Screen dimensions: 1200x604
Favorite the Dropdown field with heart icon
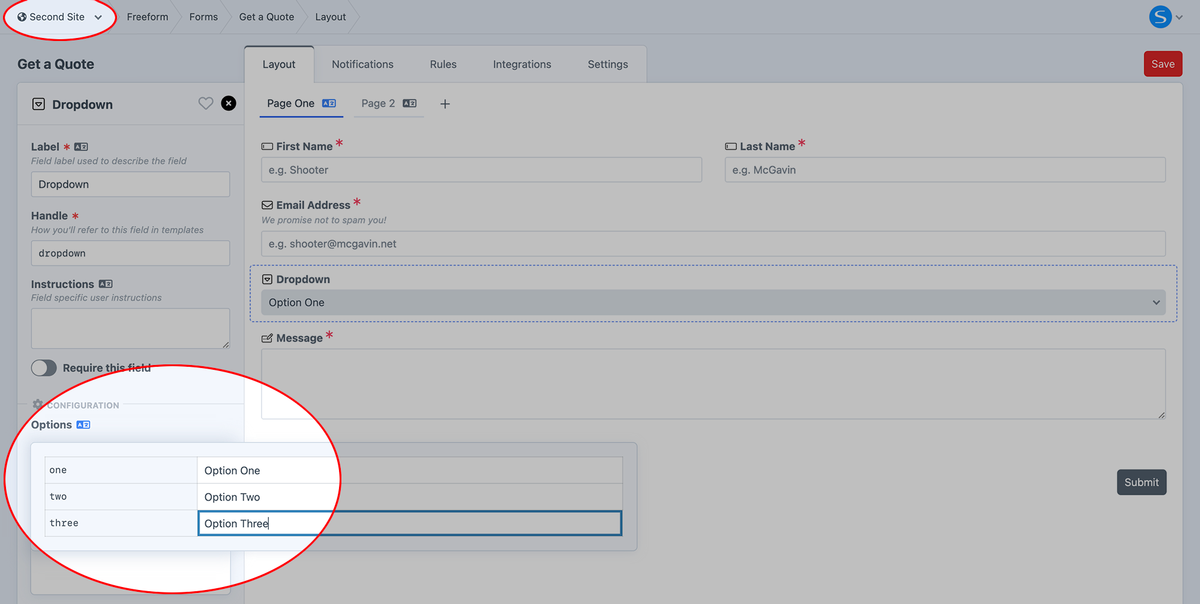click(x=206, y=103)
